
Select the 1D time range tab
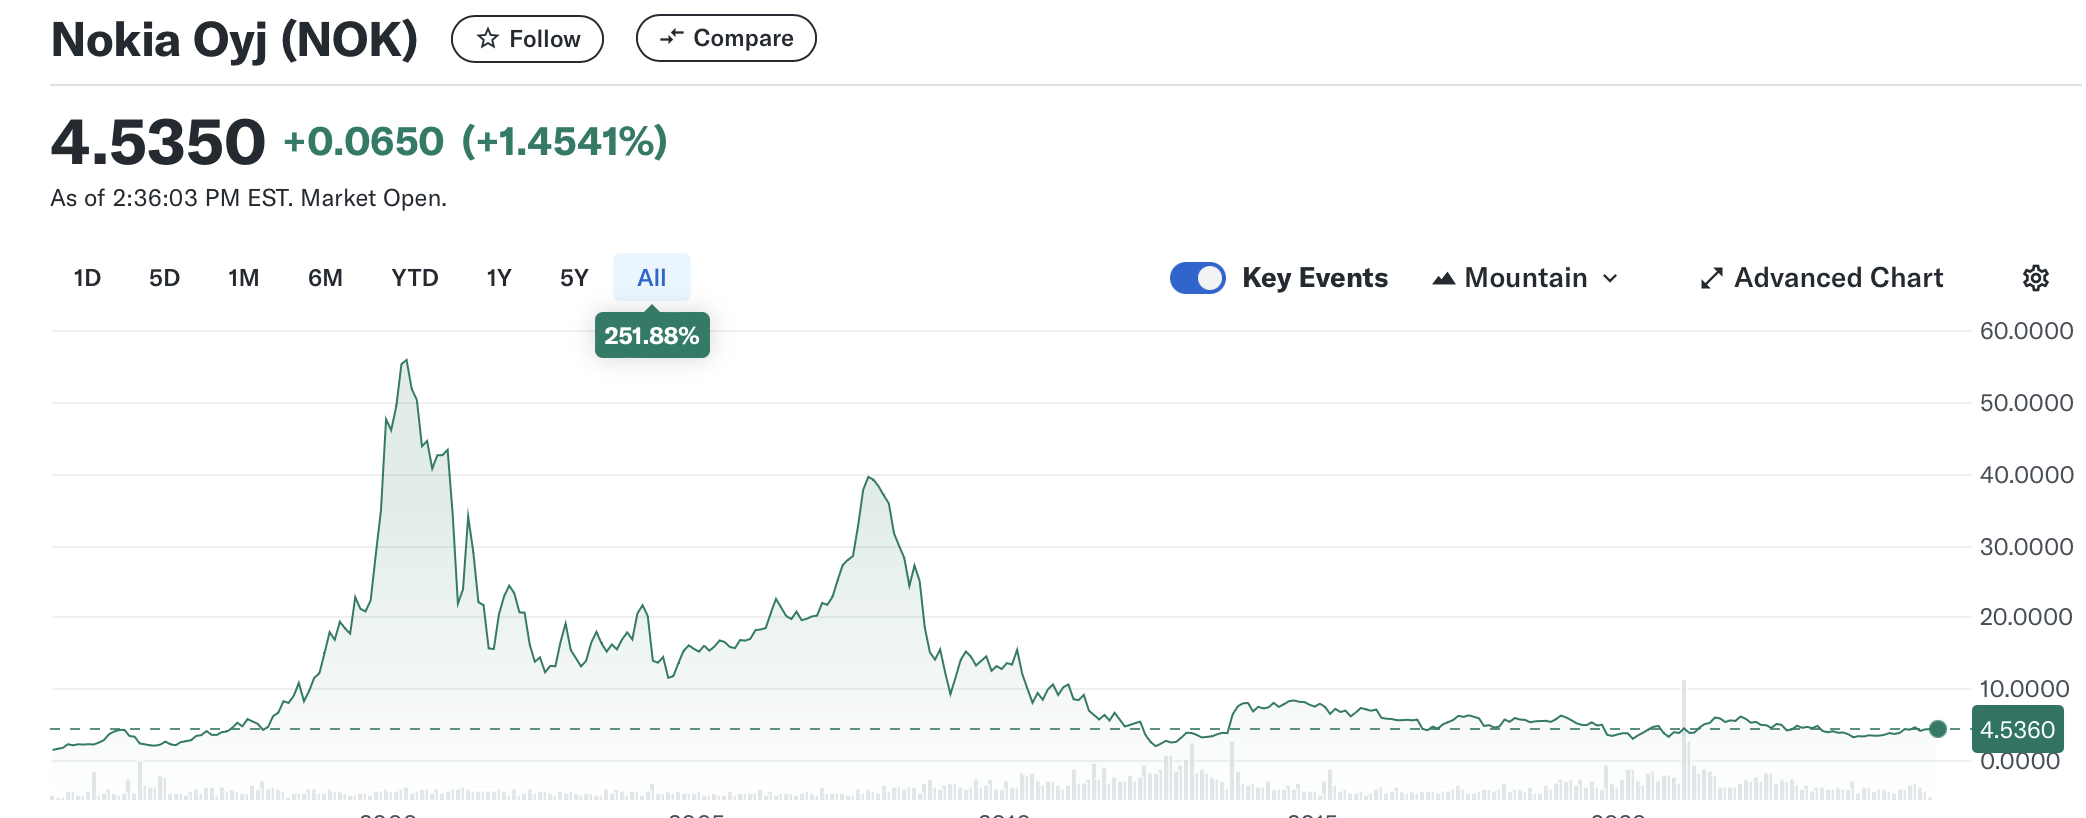point(87,278)
